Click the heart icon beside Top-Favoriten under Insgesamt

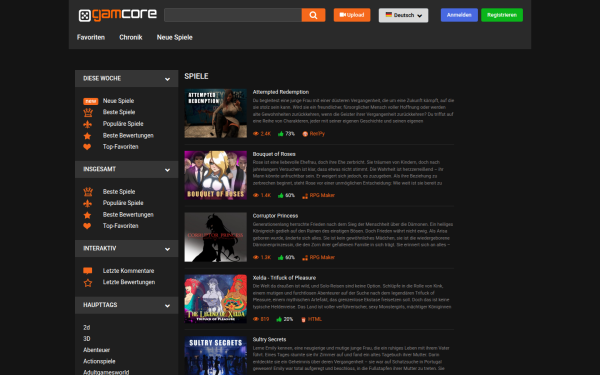(87, 226)
